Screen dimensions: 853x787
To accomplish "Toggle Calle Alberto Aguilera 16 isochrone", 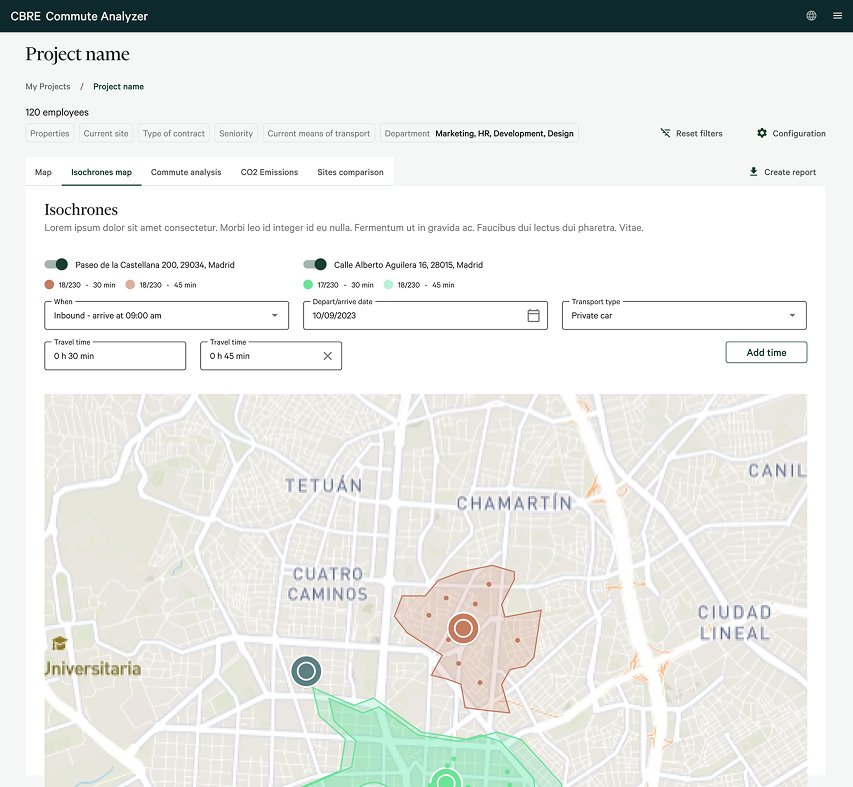I will (x=315, y=265).
